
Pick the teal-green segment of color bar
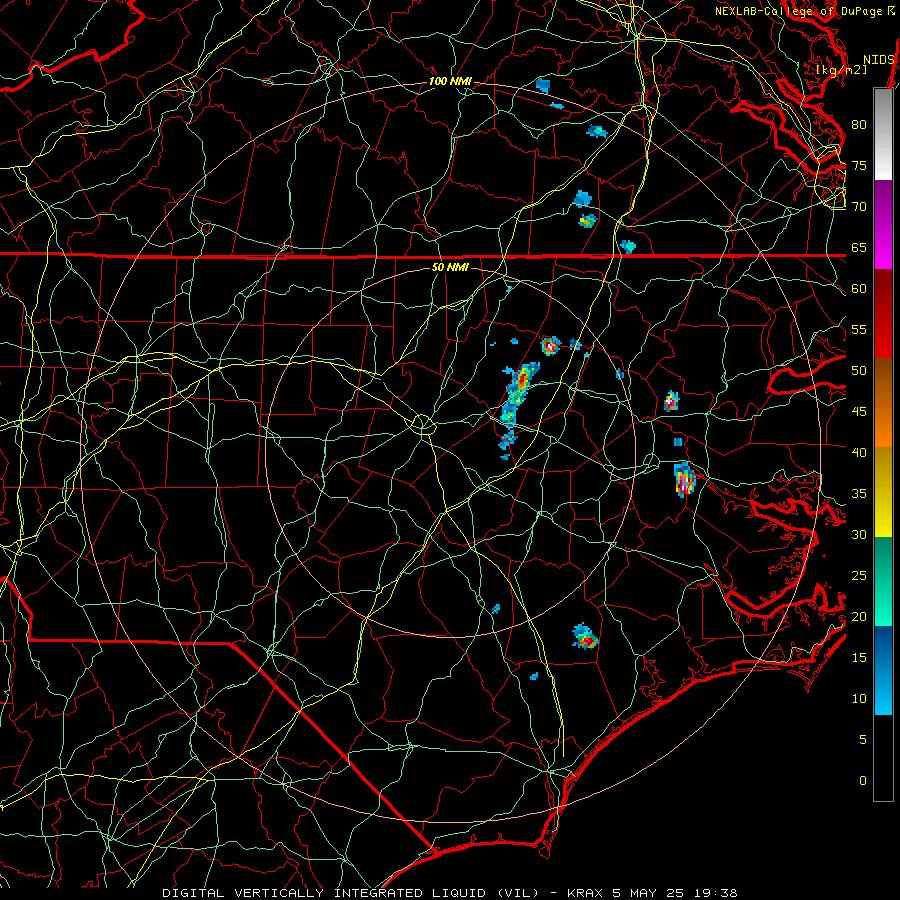(x=883, y=581)
